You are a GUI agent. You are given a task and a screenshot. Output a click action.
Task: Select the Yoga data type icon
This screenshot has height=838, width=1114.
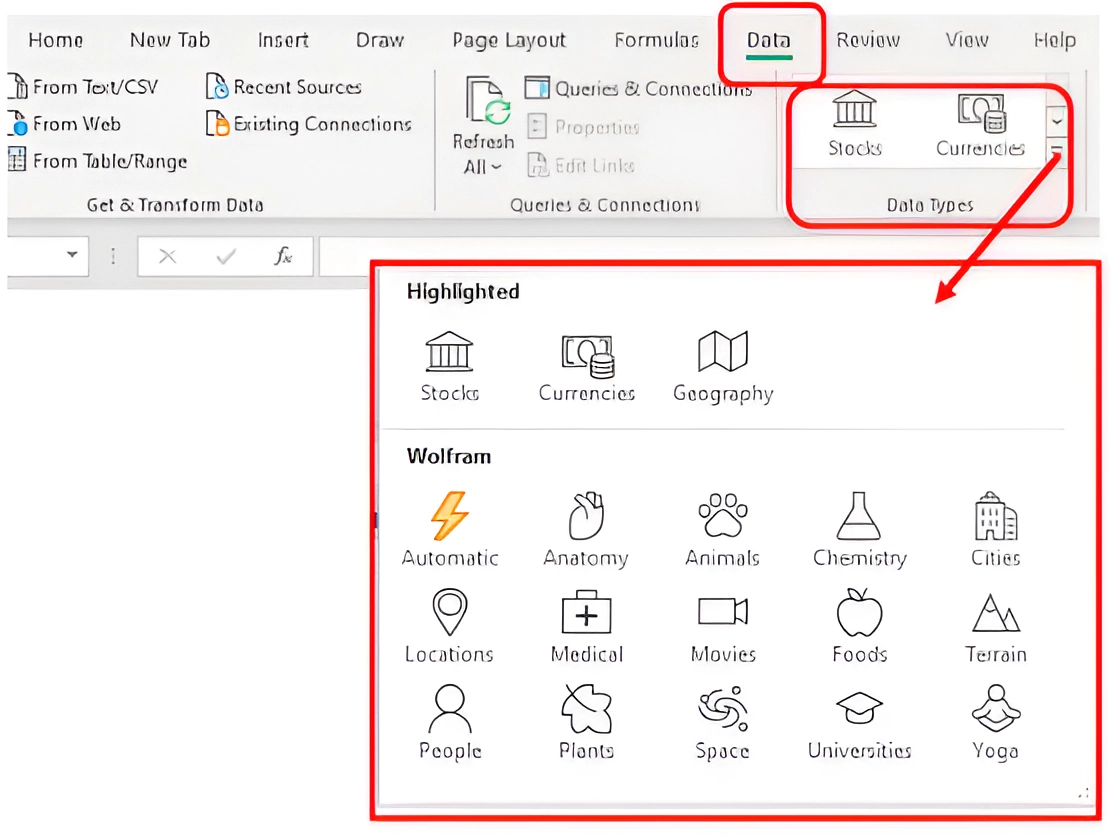[994, 720]
